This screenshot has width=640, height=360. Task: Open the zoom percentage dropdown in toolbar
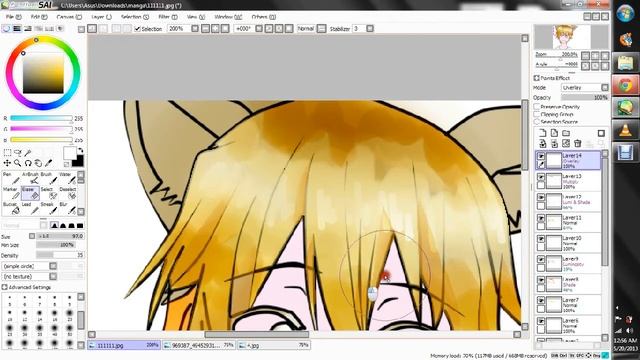[x=195, y=29]
